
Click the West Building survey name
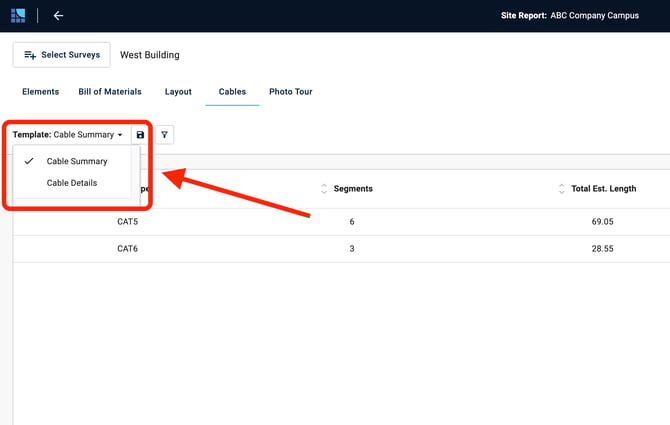coord(150,55)
